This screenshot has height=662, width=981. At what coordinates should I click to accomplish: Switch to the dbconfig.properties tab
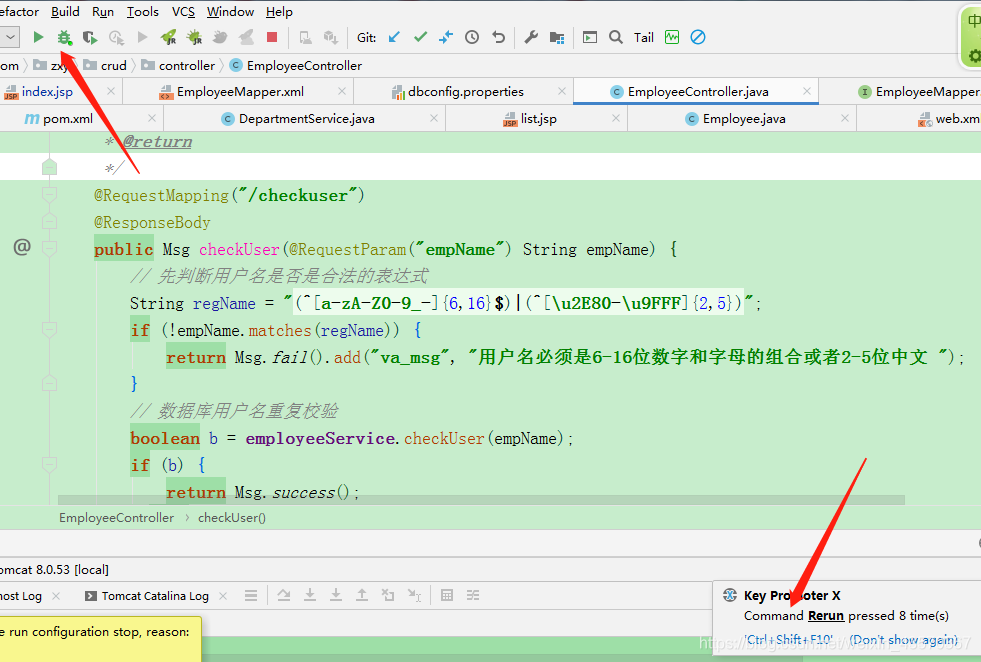click(465, 91)
